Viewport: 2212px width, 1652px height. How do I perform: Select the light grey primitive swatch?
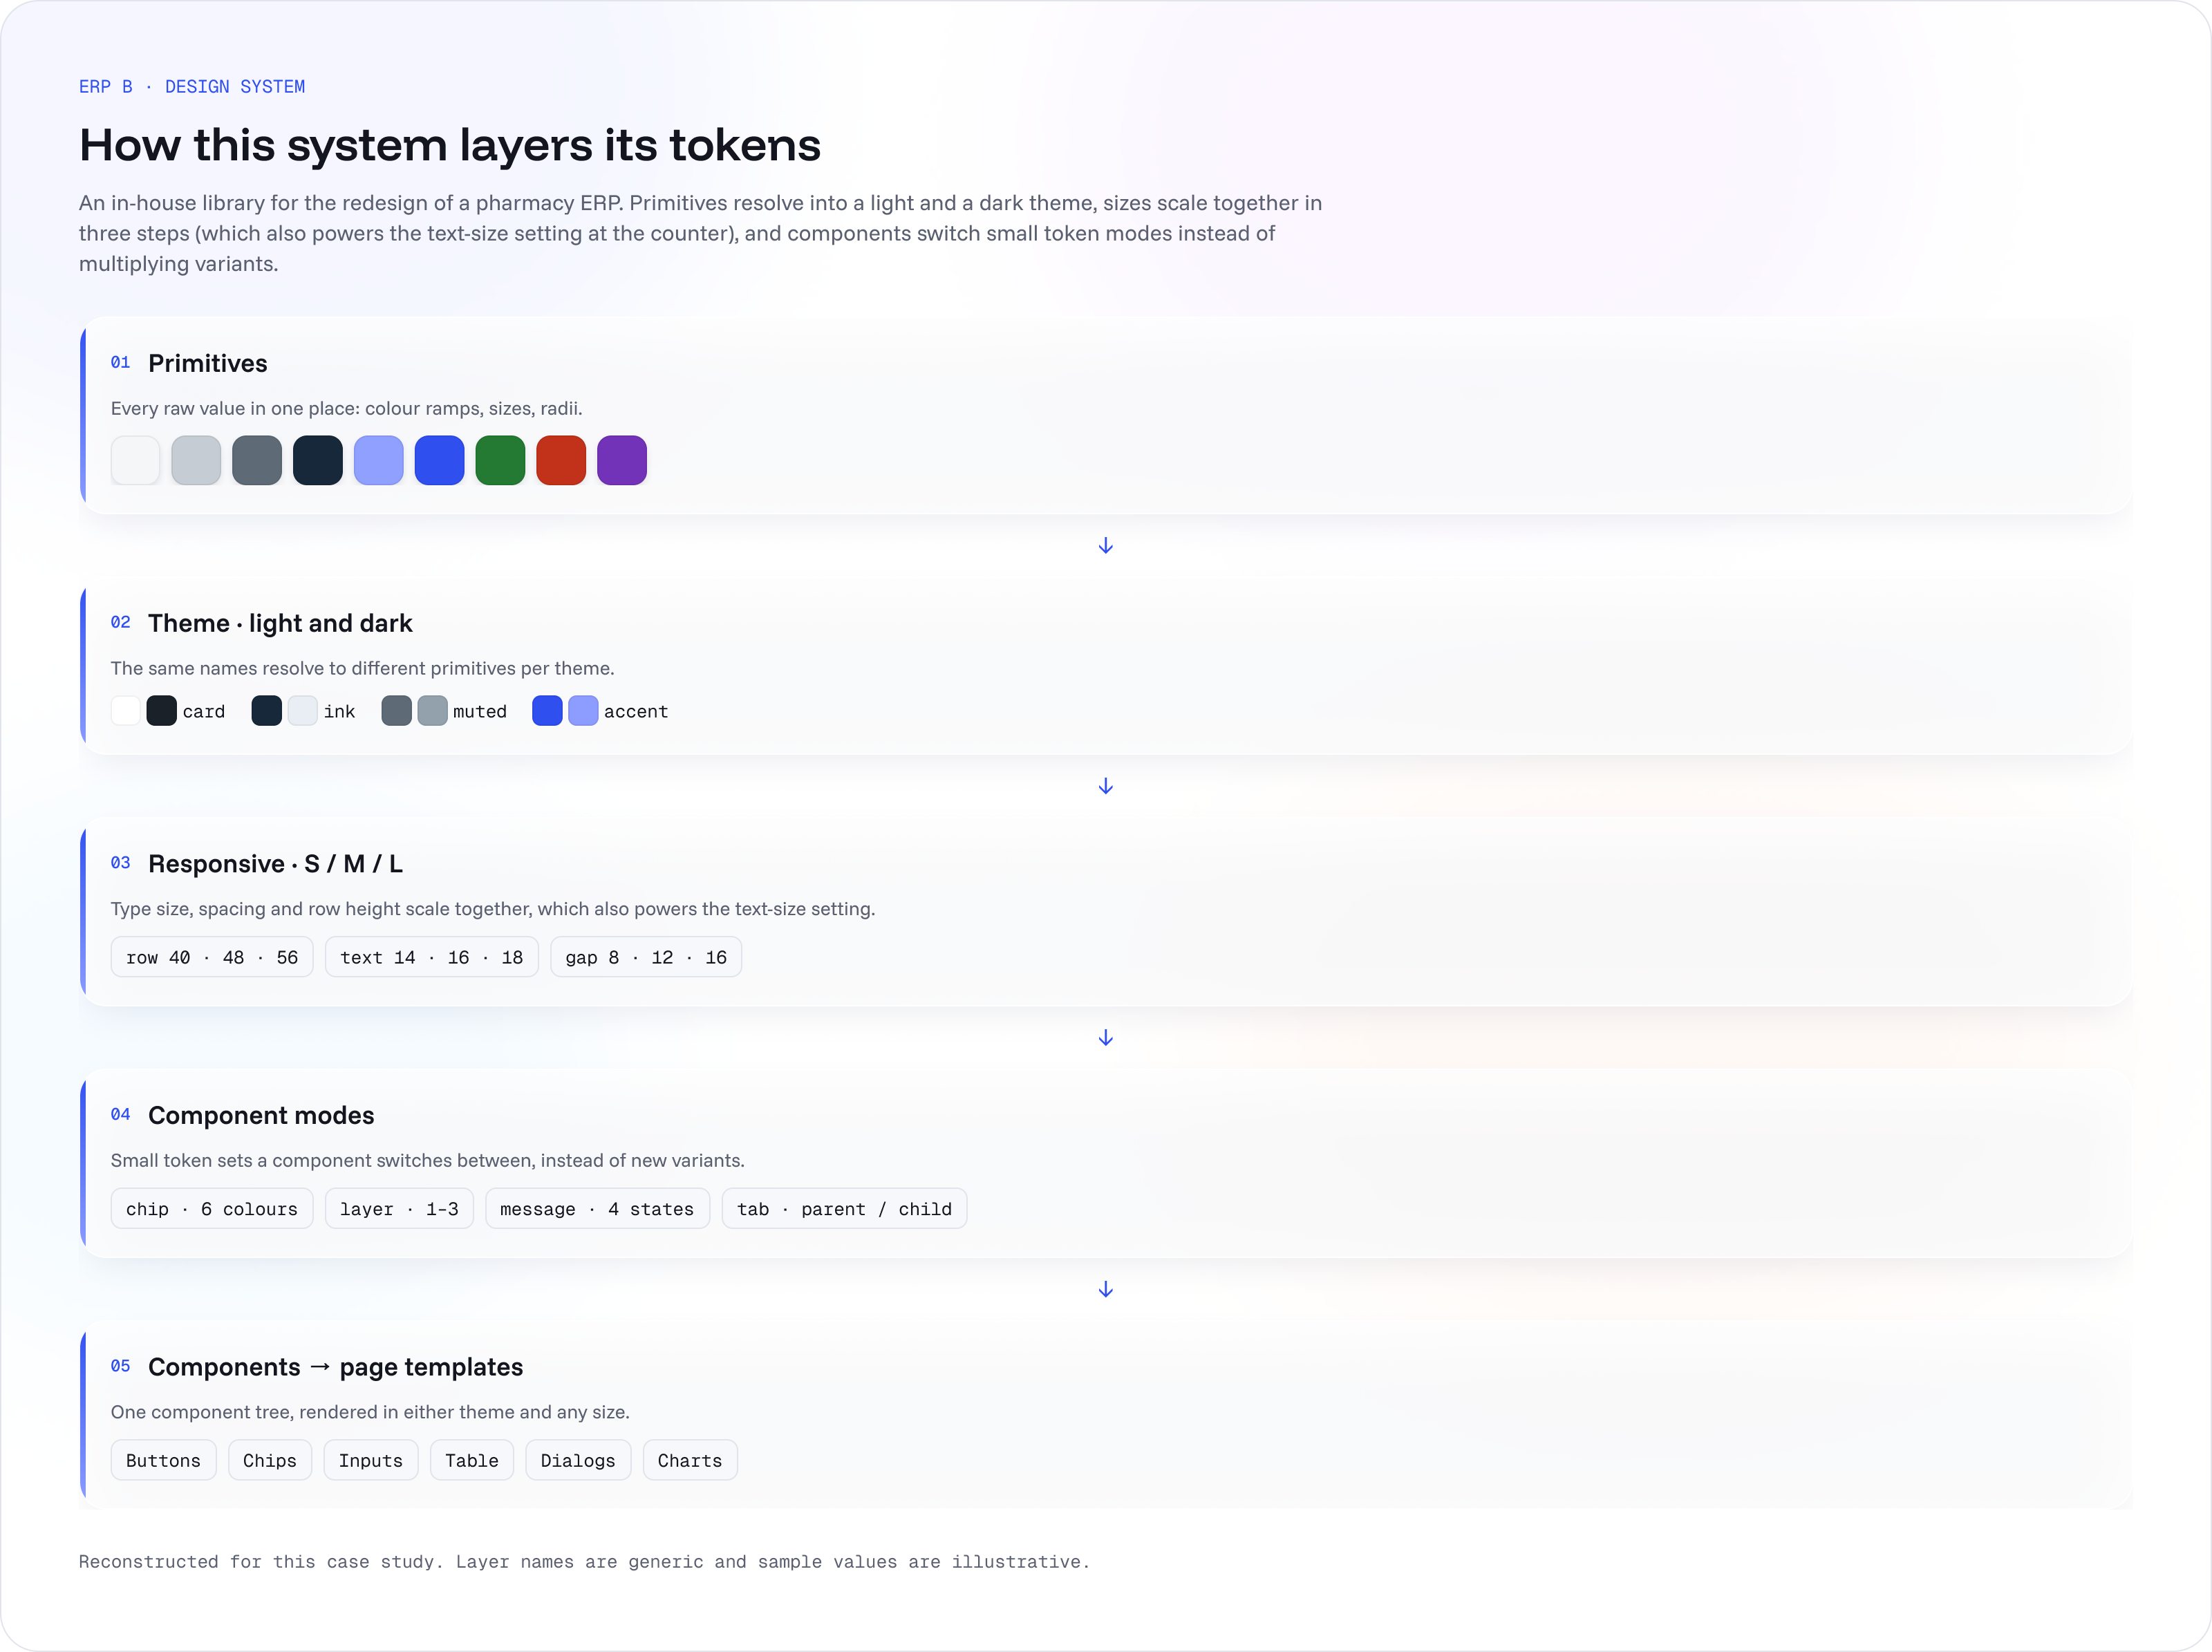click(196, 460)
